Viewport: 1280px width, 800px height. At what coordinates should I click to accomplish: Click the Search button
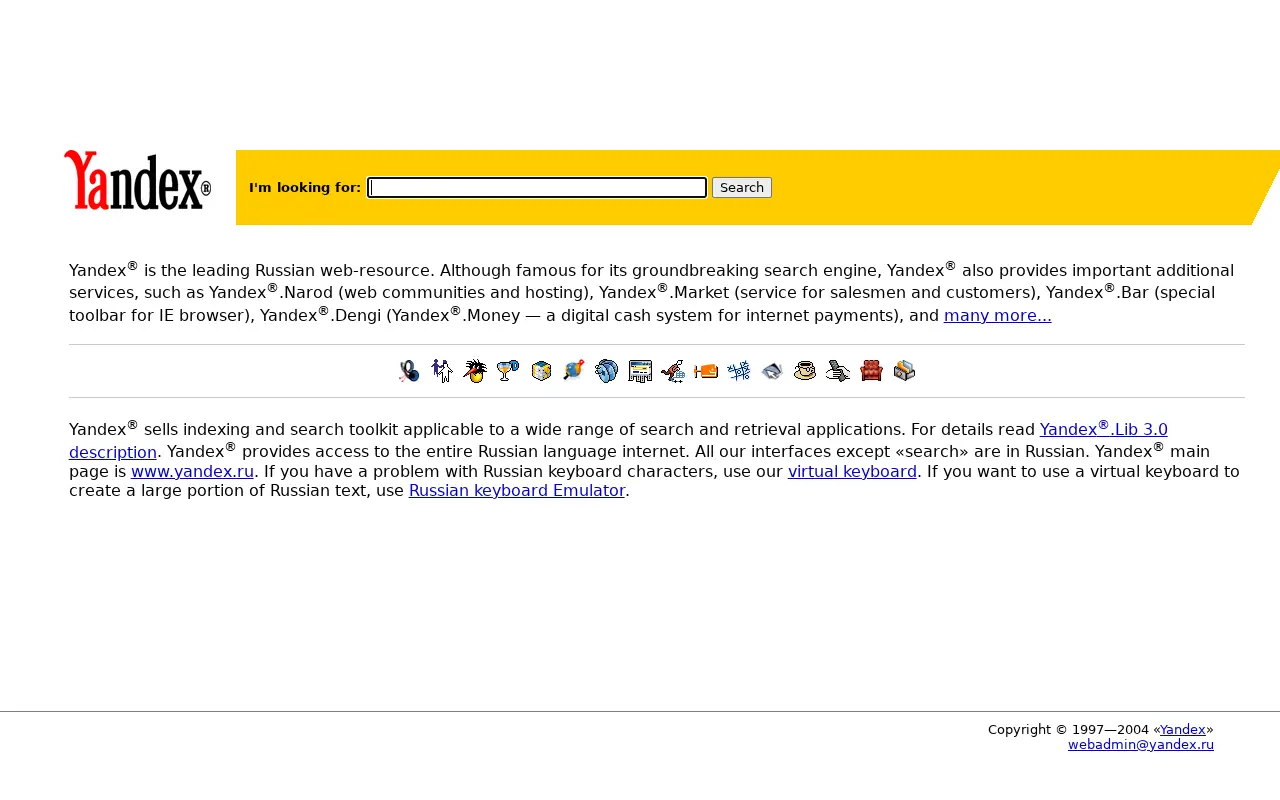(742, 187)
